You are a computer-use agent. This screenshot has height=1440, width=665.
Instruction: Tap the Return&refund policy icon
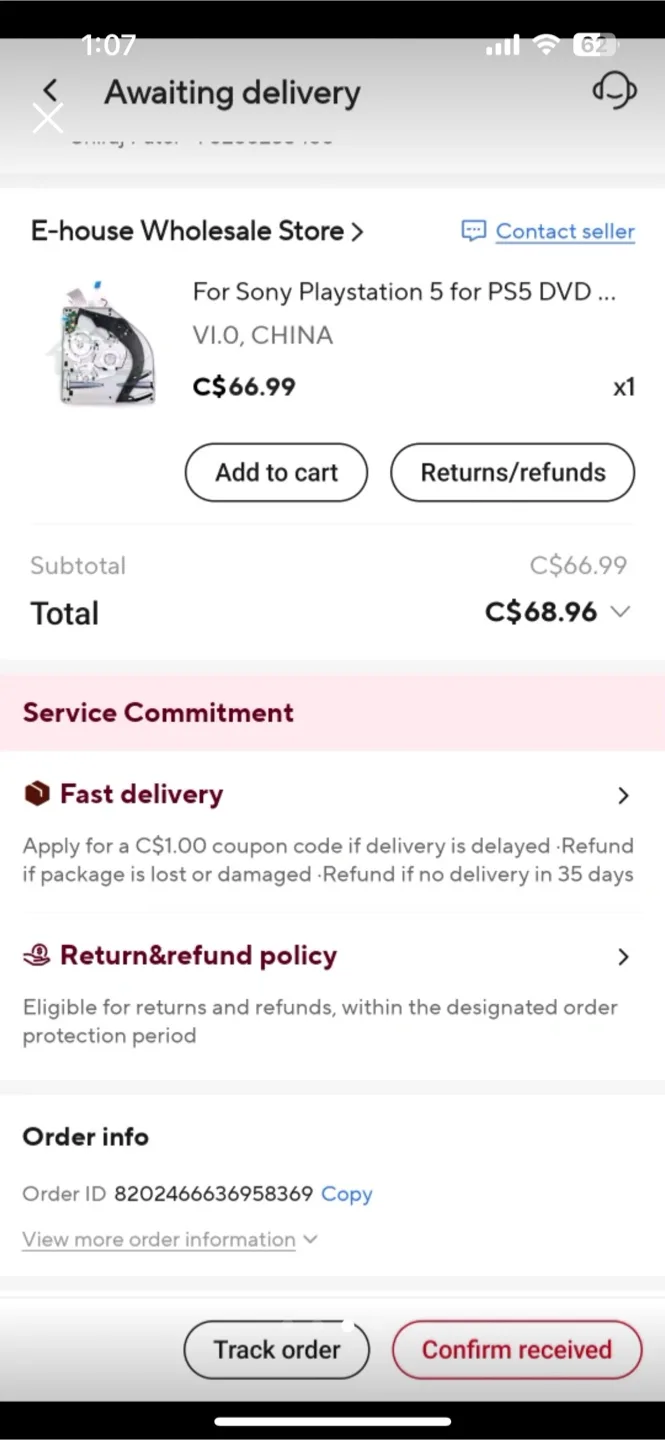pyautogui.click(x=36, y=956)
